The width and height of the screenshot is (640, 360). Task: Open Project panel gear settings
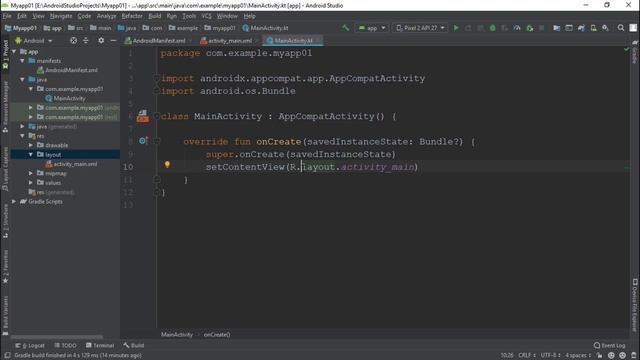tap(101, 40)
